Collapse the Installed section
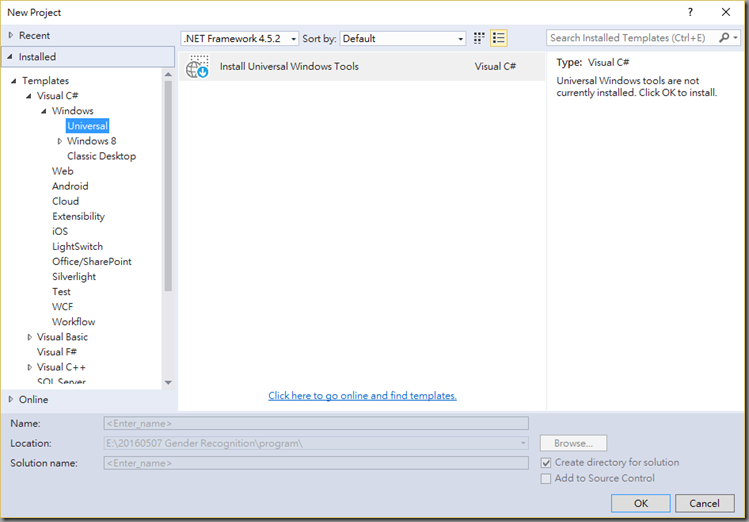 [x=10, y=57]
